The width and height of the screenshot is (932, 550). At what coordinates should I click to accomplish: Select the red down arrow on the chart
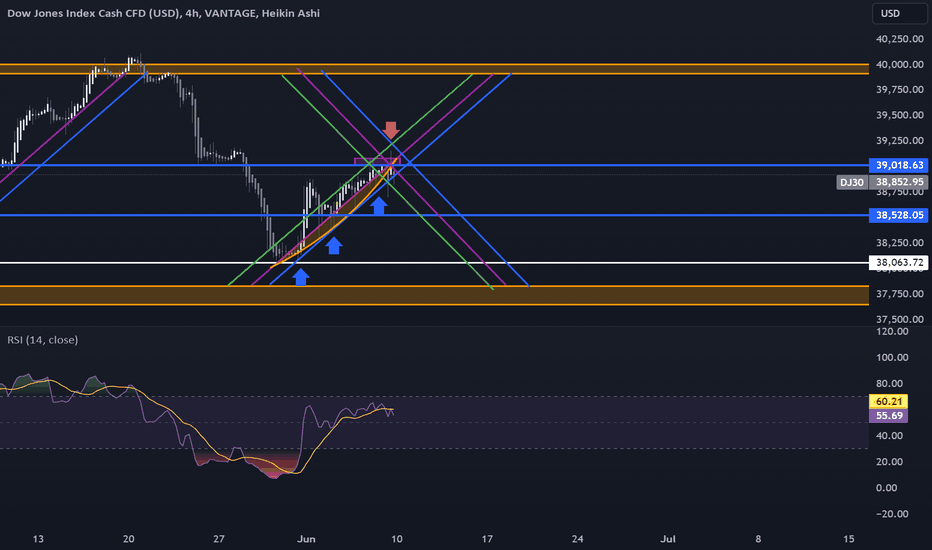click(391, 130)
